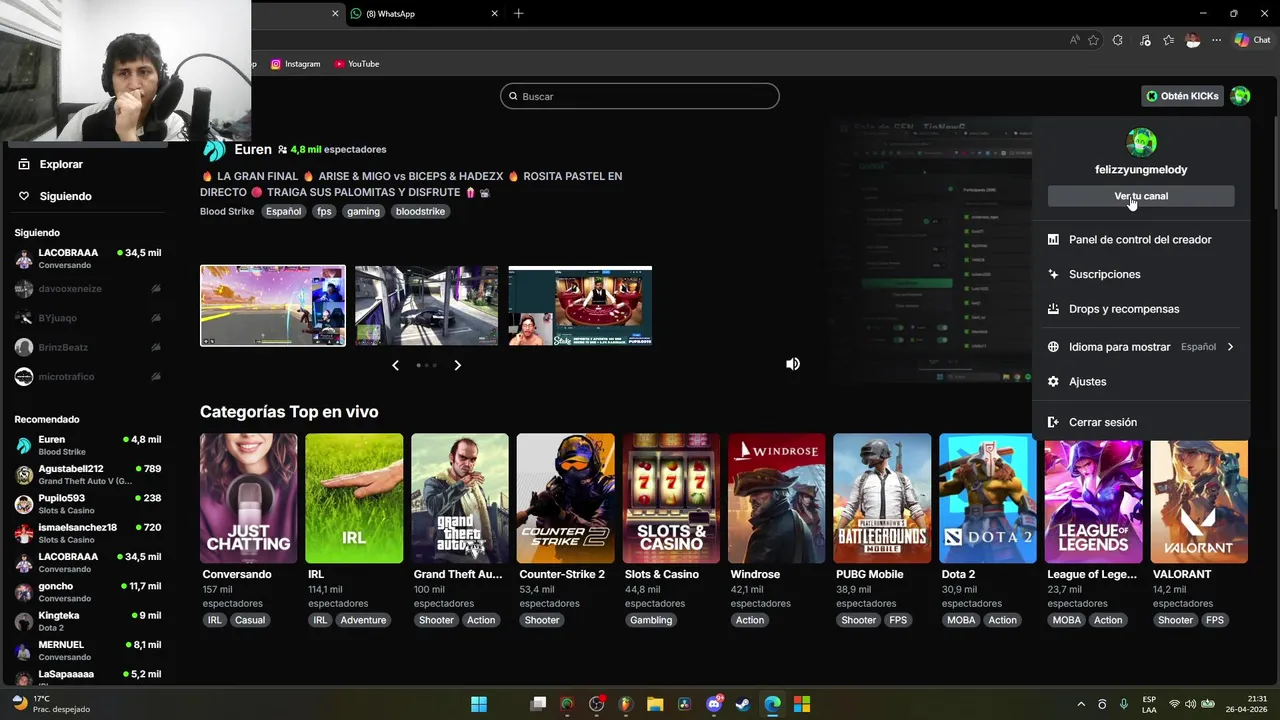
Task: Open the Instagram bookmark
Action: (x=296, y=64)
